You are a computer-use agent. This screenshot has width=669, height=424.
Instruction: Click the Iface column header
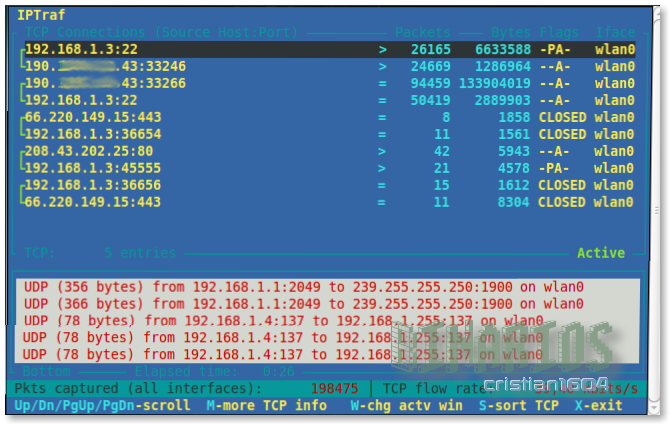(x=615, y=33)
